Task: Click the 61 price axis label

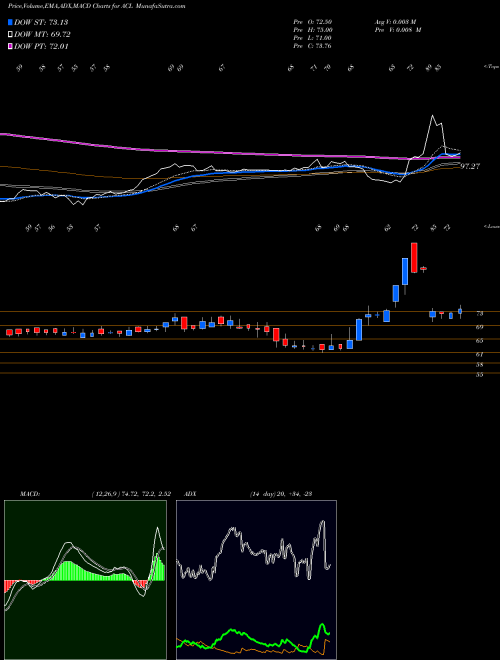Action: pos(479,355)
